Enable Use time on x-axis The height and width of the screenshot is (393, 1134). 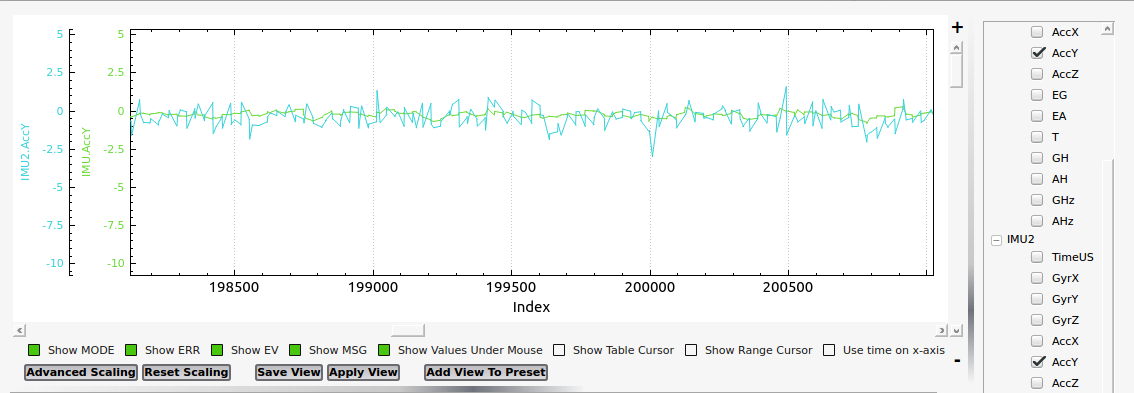[830, 350]
